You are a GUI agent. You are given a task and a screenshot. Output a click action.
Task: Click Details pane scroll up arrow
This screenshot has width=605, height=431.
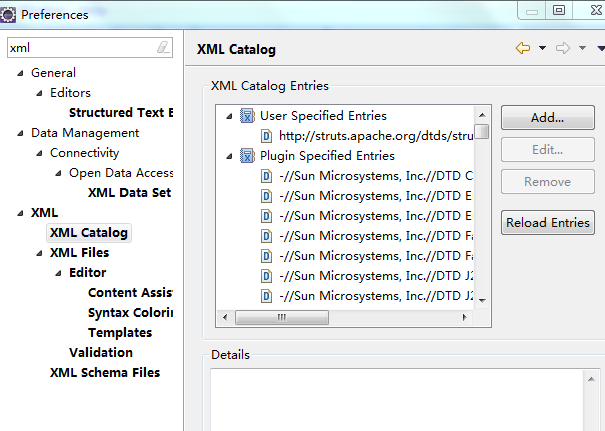tap(591, 379)
